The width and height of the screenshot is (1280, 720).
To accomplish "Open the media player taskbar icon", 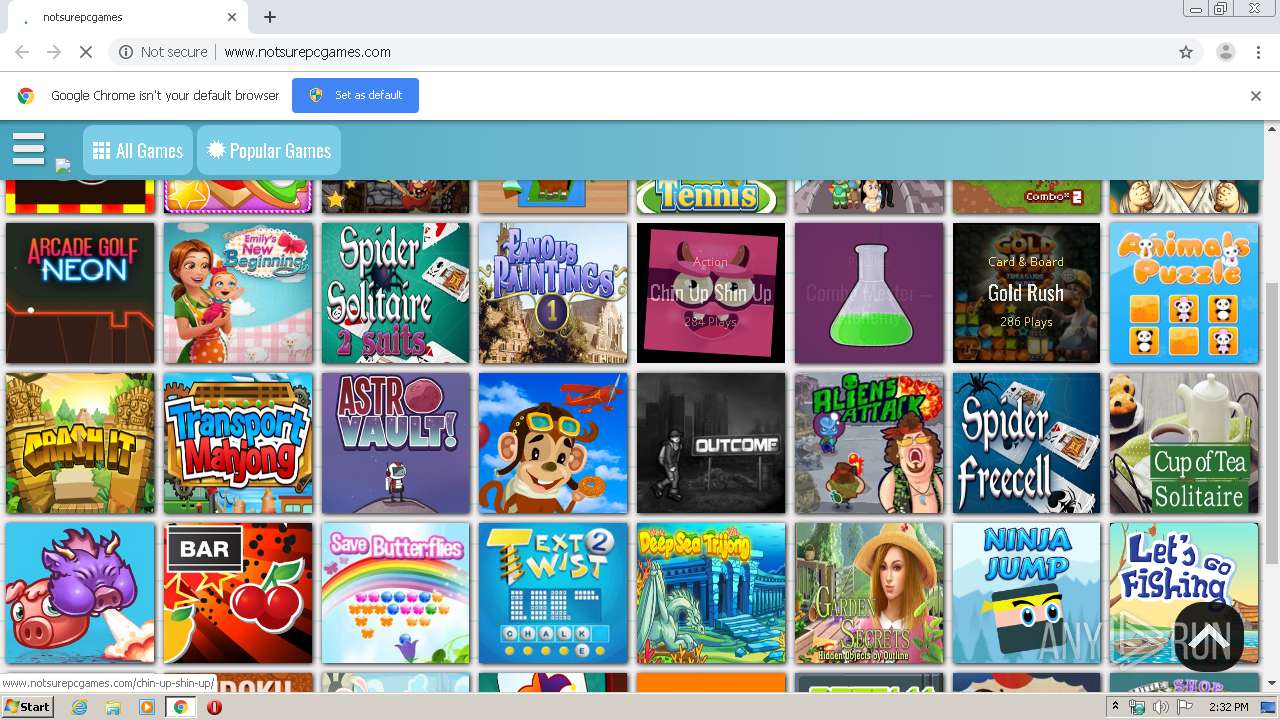I will coord(147,707).
